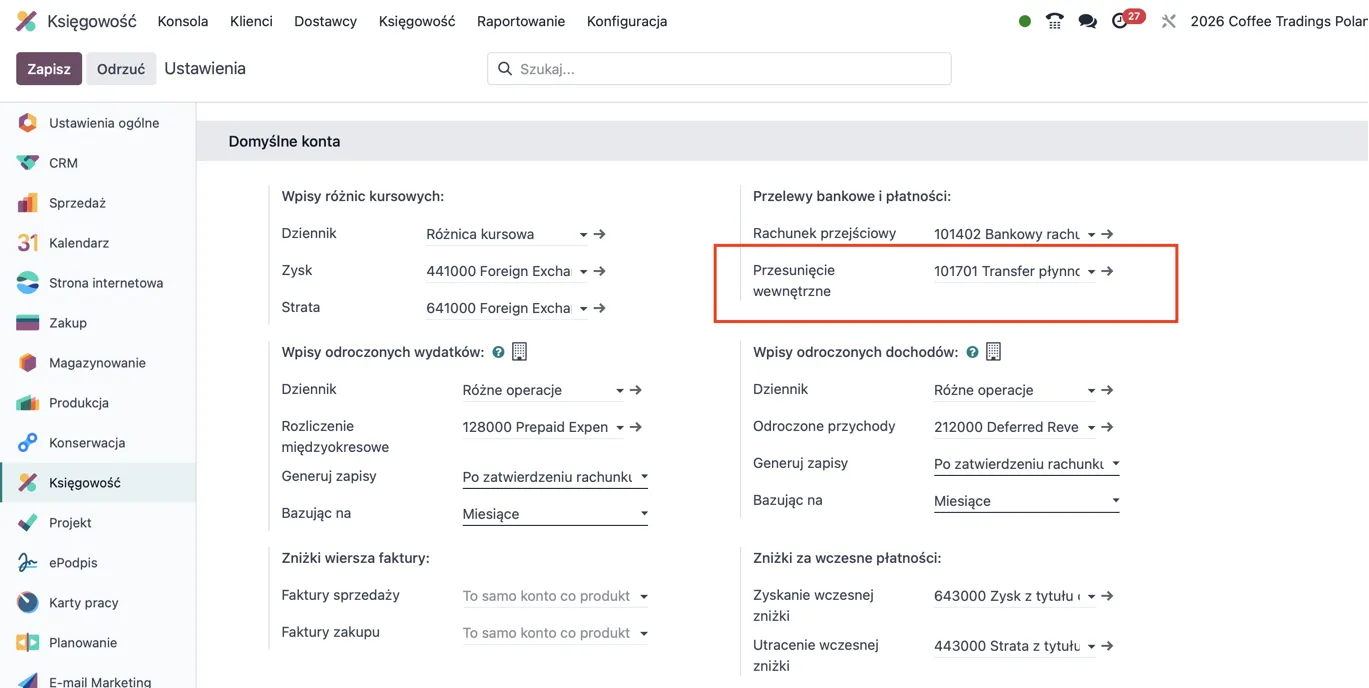This screenshot has height=688, width=1369.
Task: Open the 441000 Foreign Exchange account arrow link
Action: tap(600, 271)
